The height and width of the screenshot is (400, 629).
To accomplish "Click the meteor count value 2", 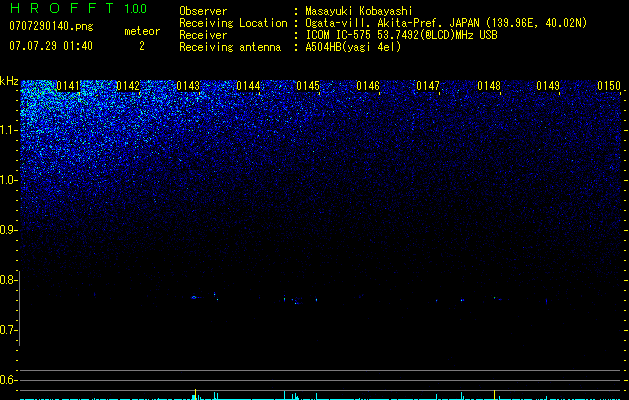I will coord(142,46).
